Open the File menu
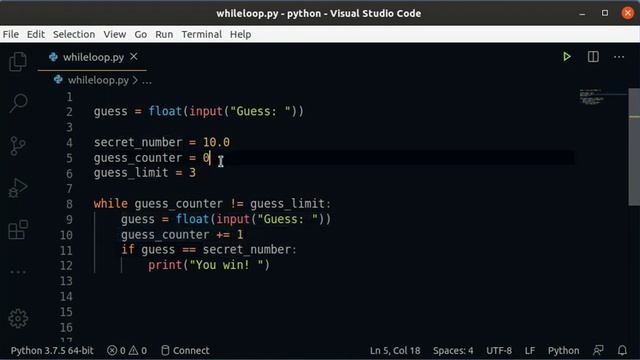This screenshot has height=360, width=640. (x=11, y=34)
